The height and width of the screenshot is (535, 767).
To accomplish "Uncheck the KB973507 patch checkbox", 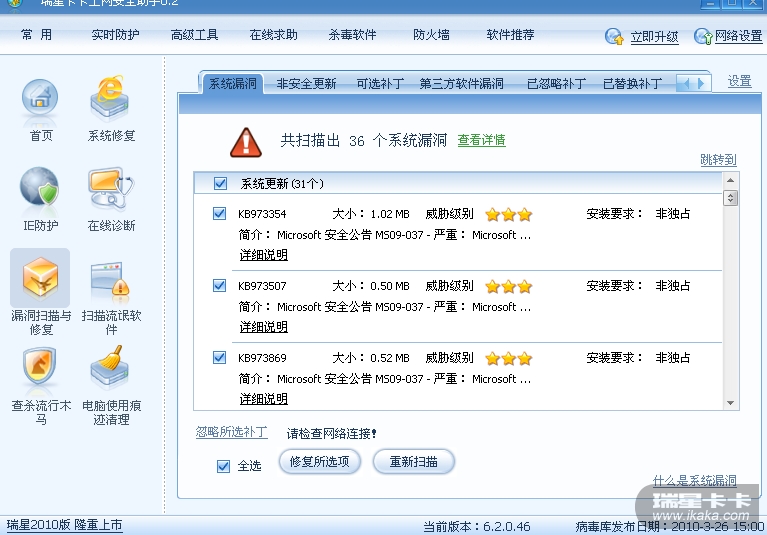I will (x=220, y=285).
